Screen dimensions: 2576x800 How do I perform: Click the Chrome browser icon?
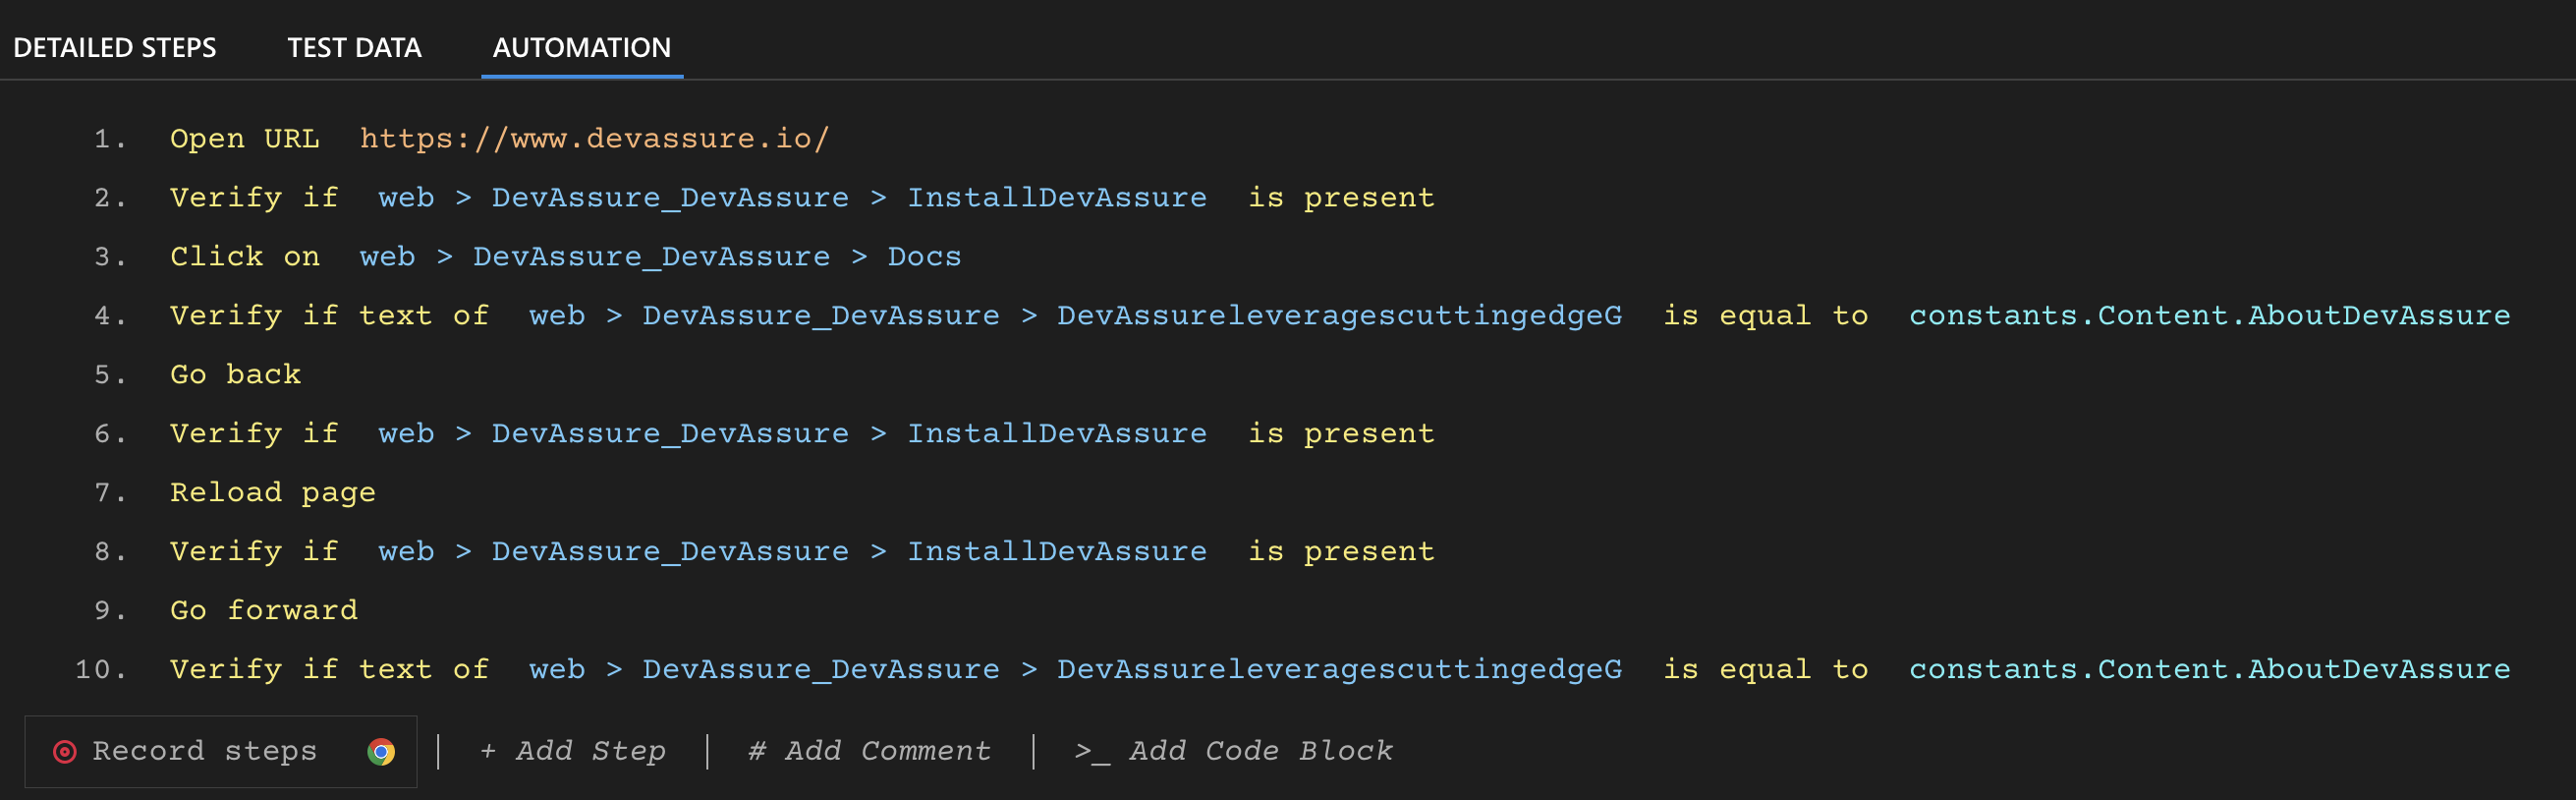[x=381, y=752]
